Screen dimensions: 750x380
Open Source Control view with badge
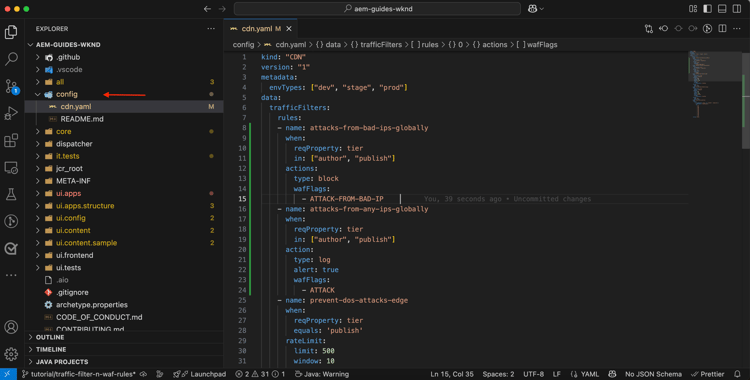(11, 87)
